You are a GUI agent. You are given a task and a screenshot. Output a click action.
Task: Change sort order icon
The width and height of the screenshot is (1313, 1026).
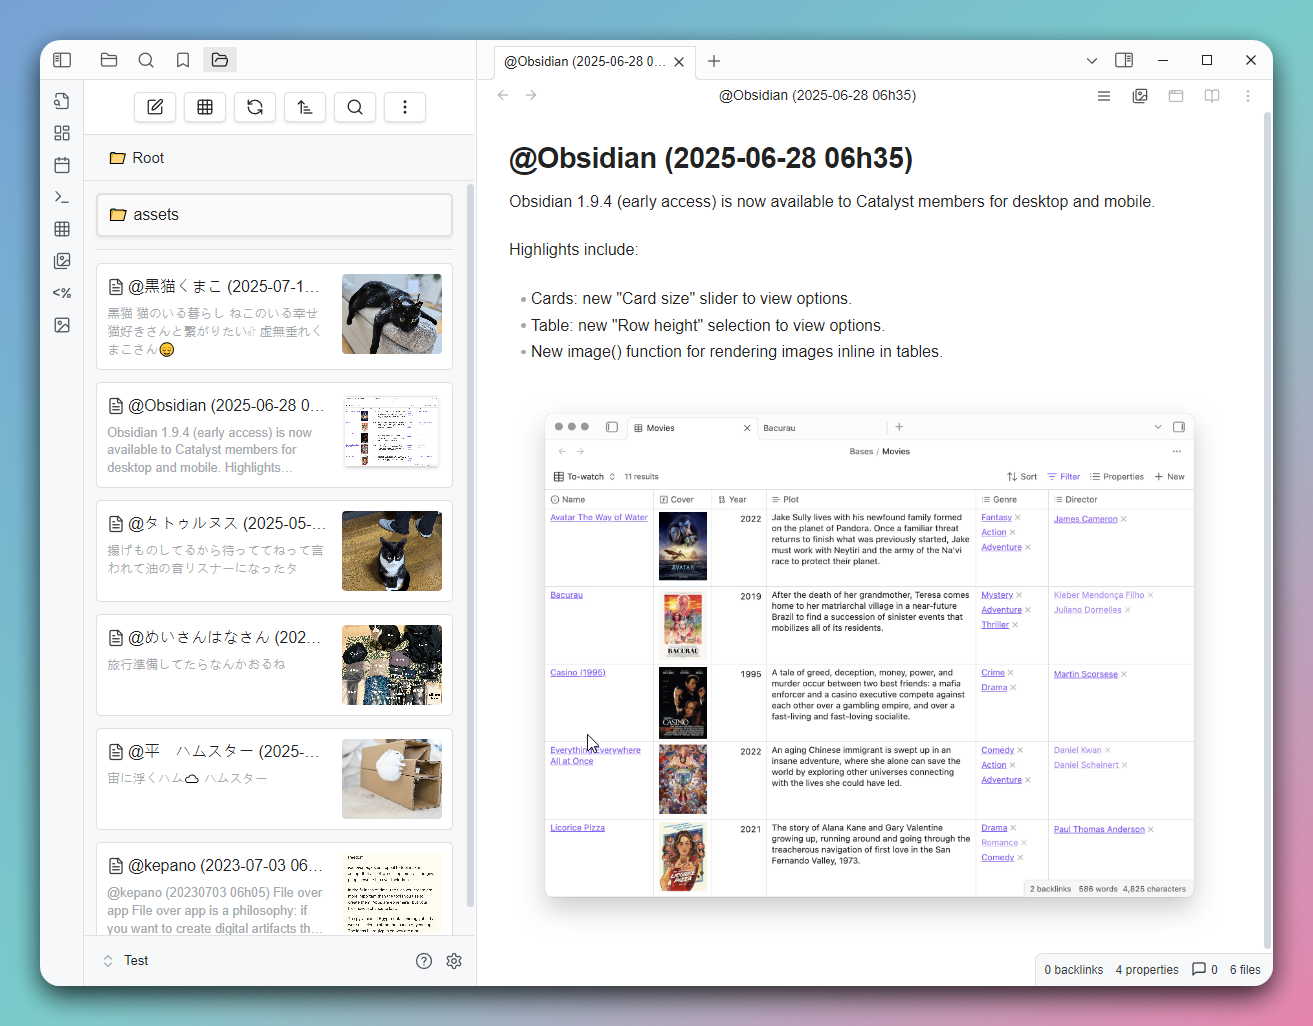(x=305, y=107)
